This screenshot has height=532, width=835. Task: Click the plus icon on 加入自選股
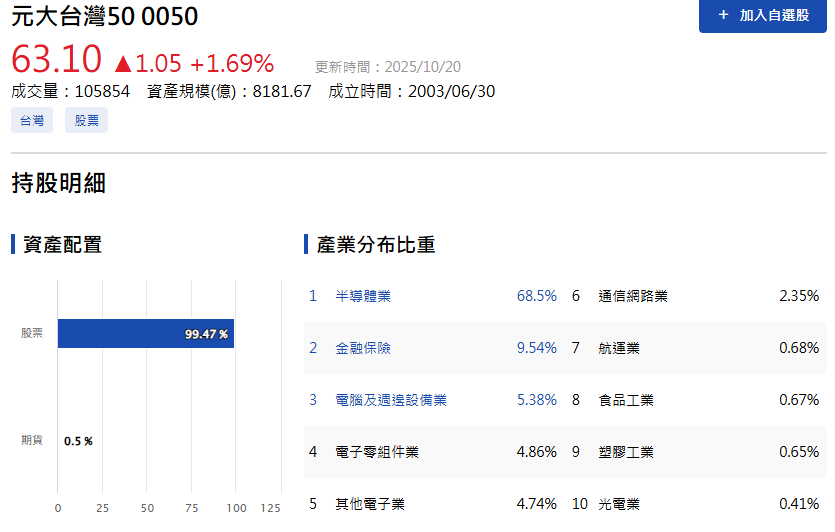pyautogui.click(x=723, y=16)
